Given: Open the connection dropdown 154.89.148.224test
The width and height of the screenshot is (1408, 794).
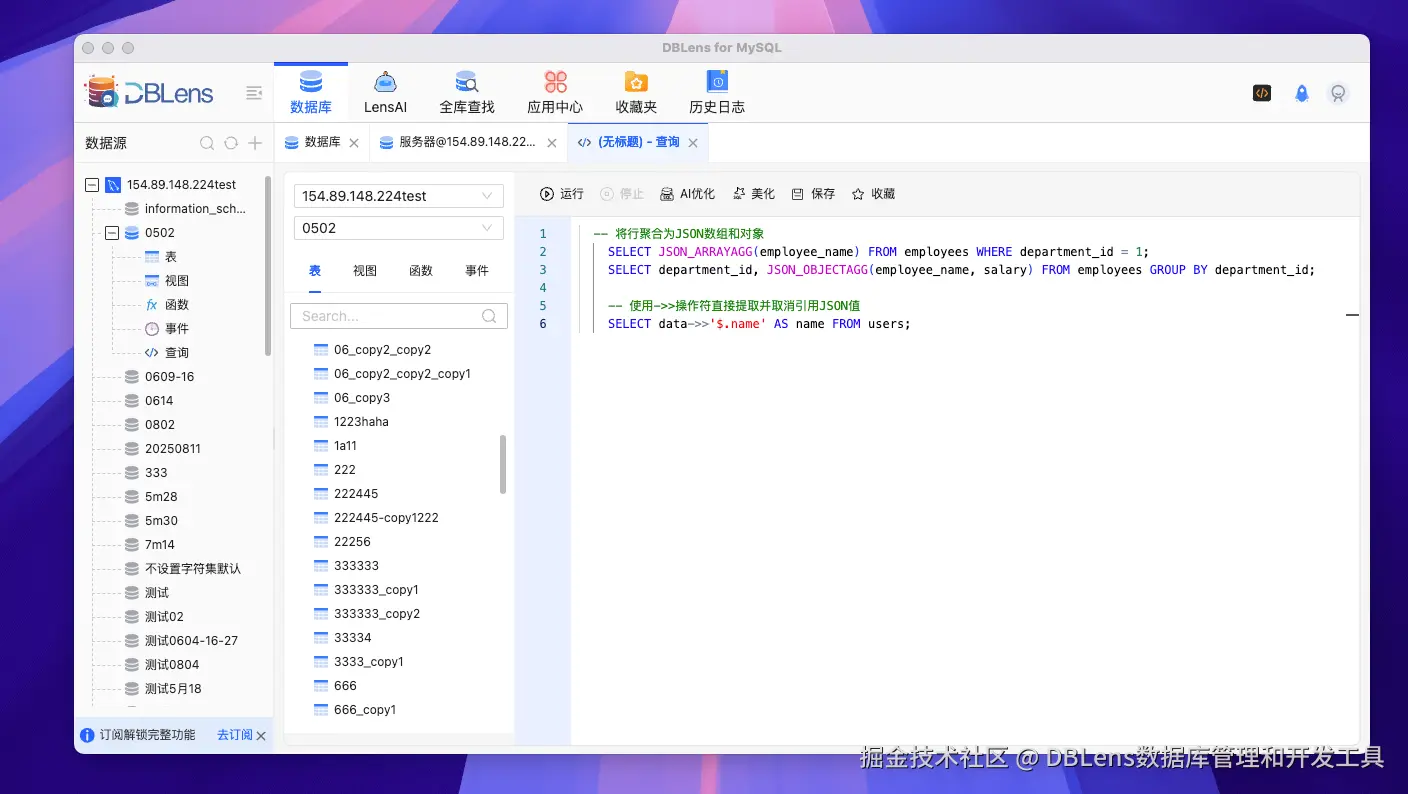Looking at the screenshot, I should point(399,196).
